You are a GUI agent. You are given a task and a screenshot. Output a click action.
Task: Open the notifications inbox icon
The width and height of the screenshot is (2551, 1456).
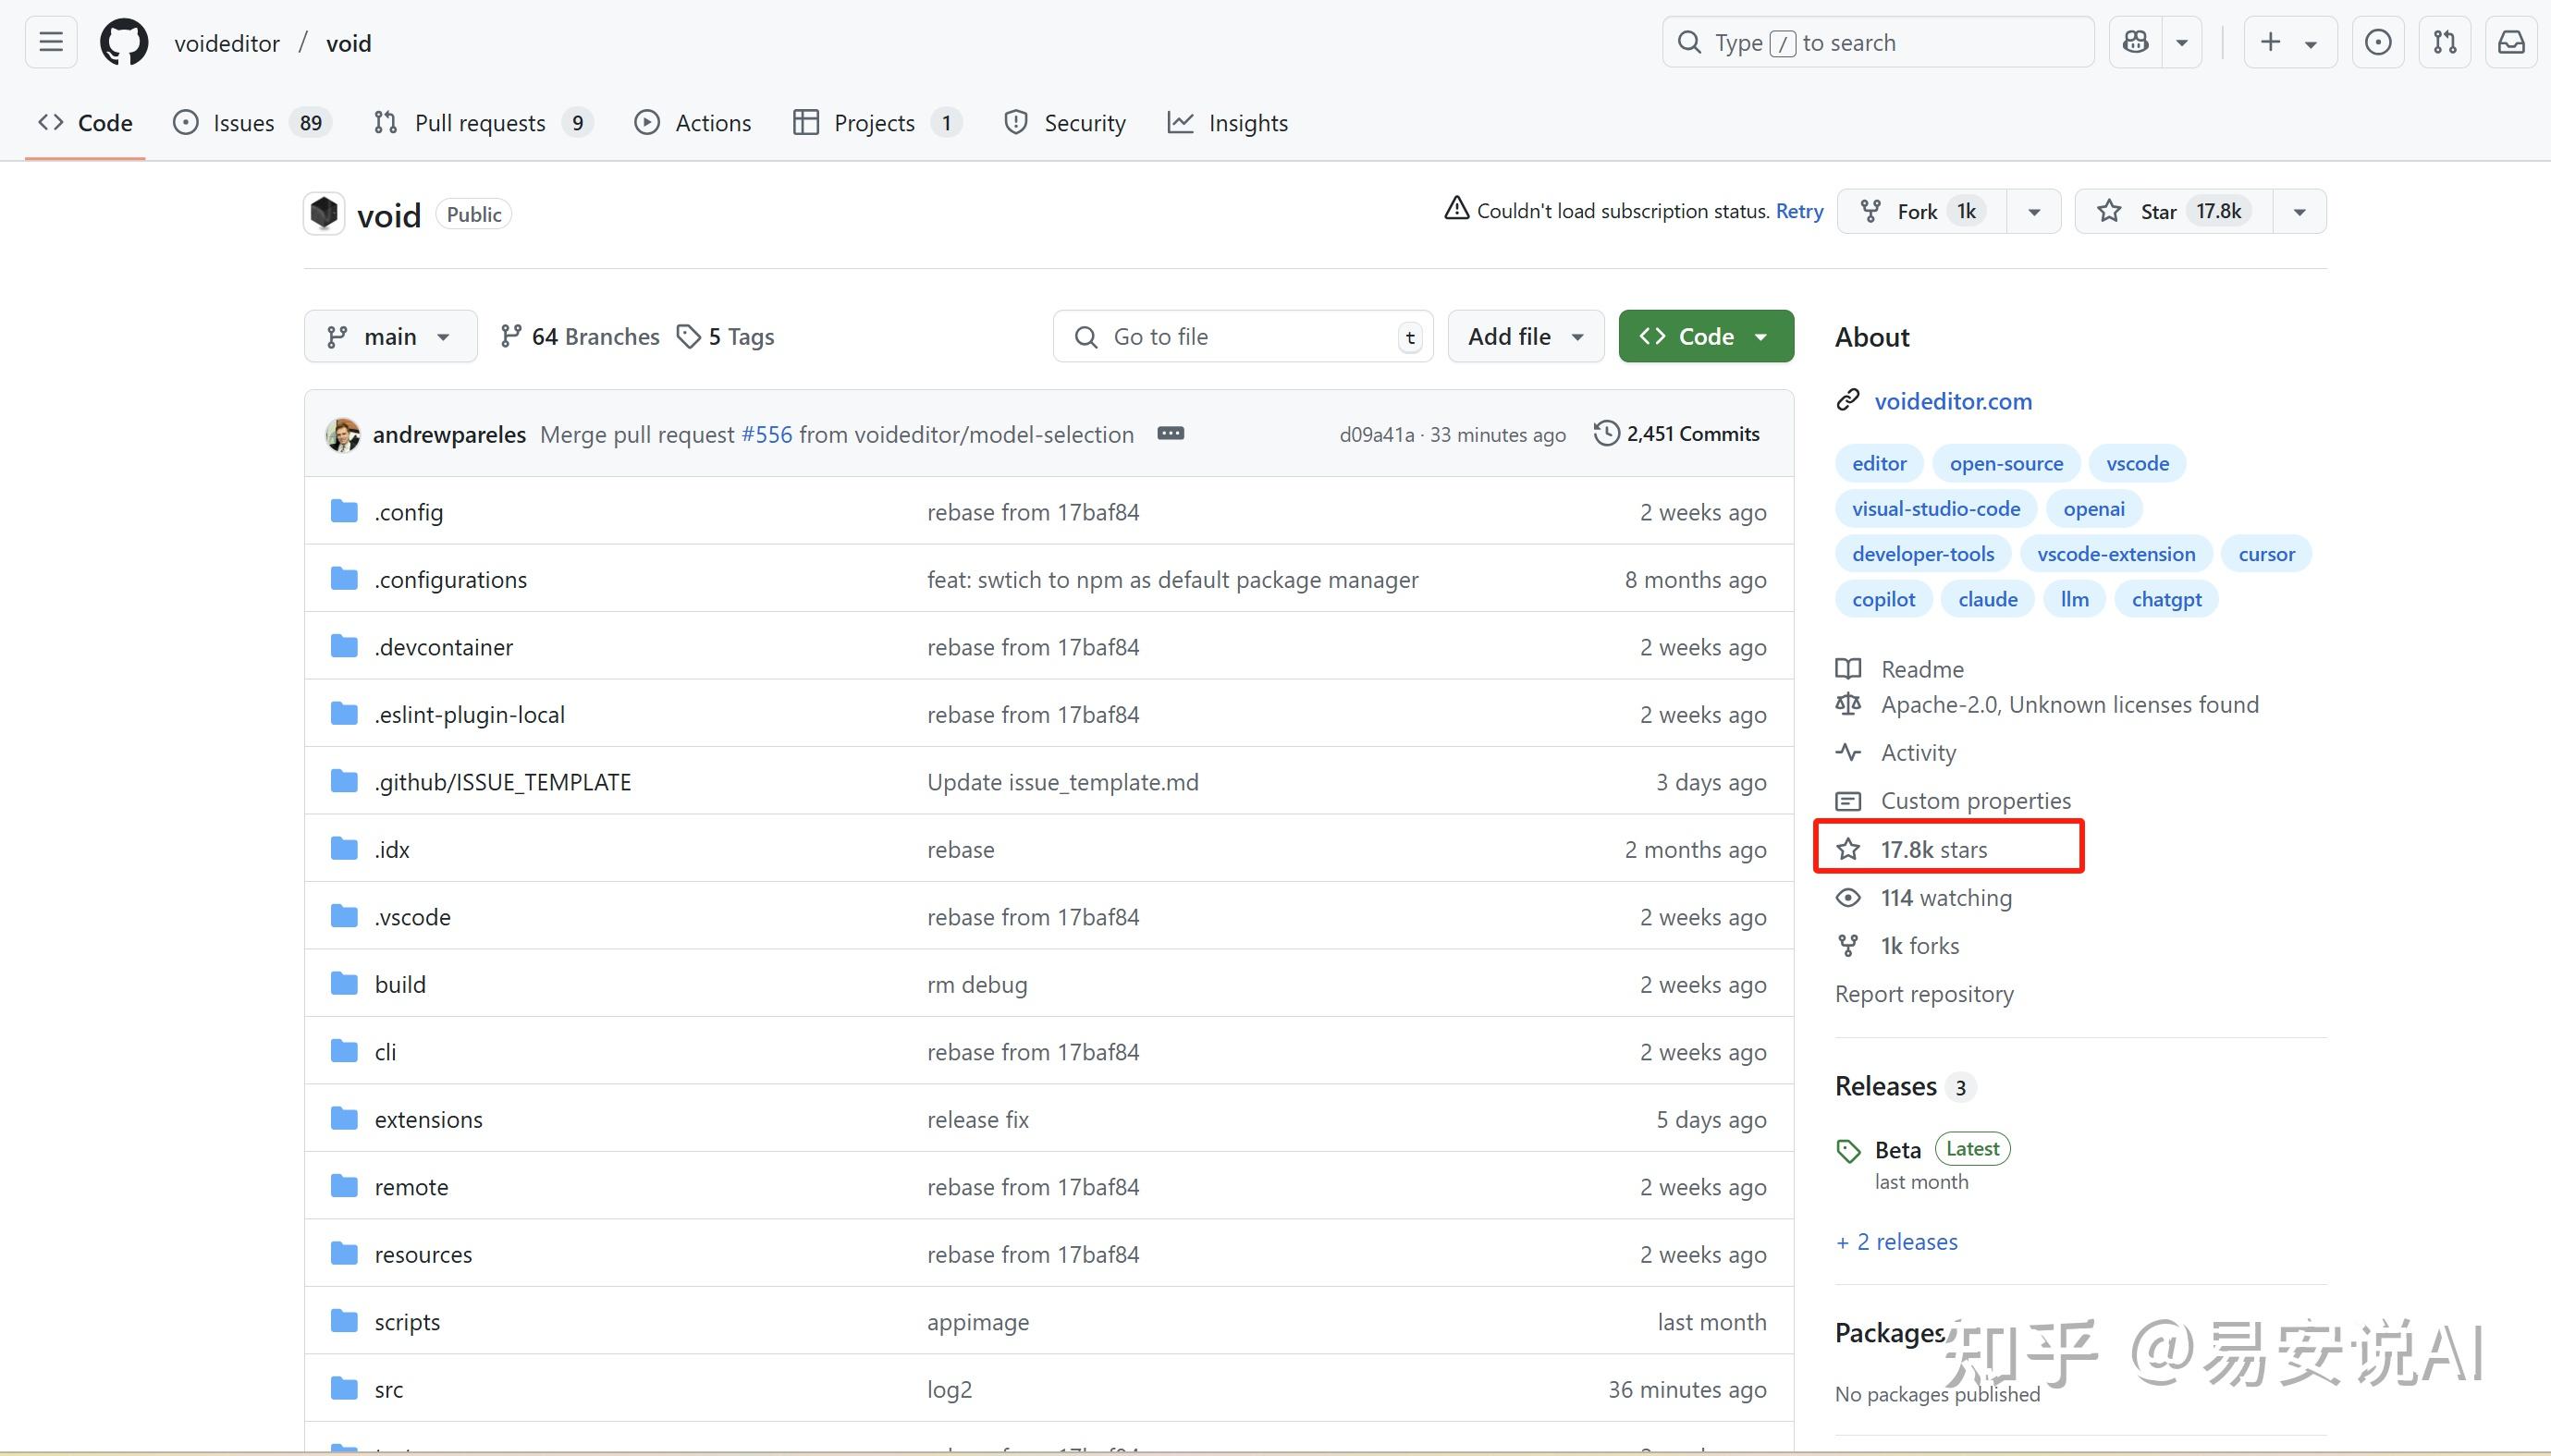coord(2511,42)
